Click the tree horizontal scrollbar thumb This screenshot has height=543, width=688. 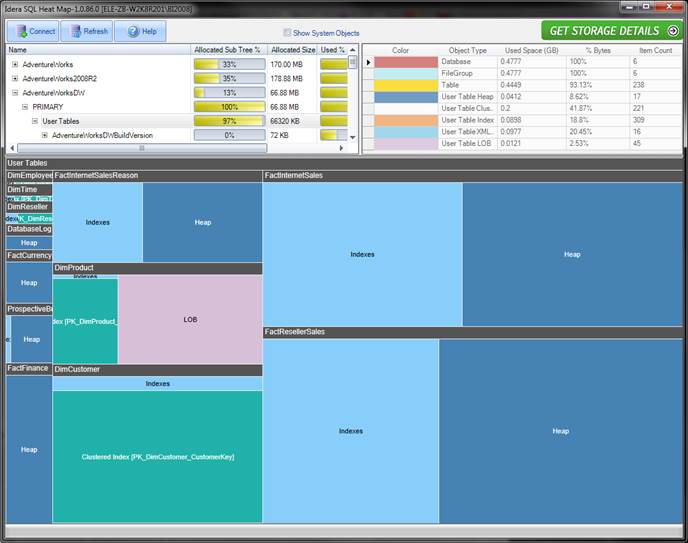[142, 148]
